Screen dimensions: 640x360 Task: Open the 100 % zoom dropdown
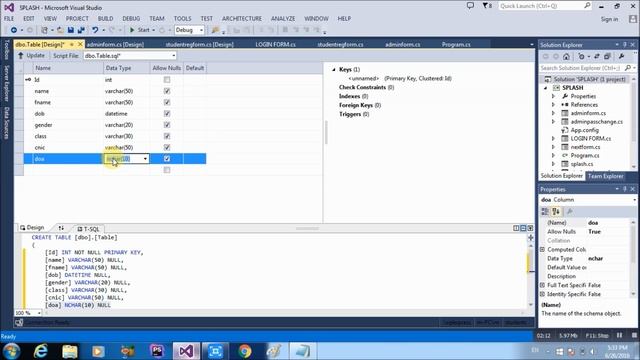coord(39,313)
